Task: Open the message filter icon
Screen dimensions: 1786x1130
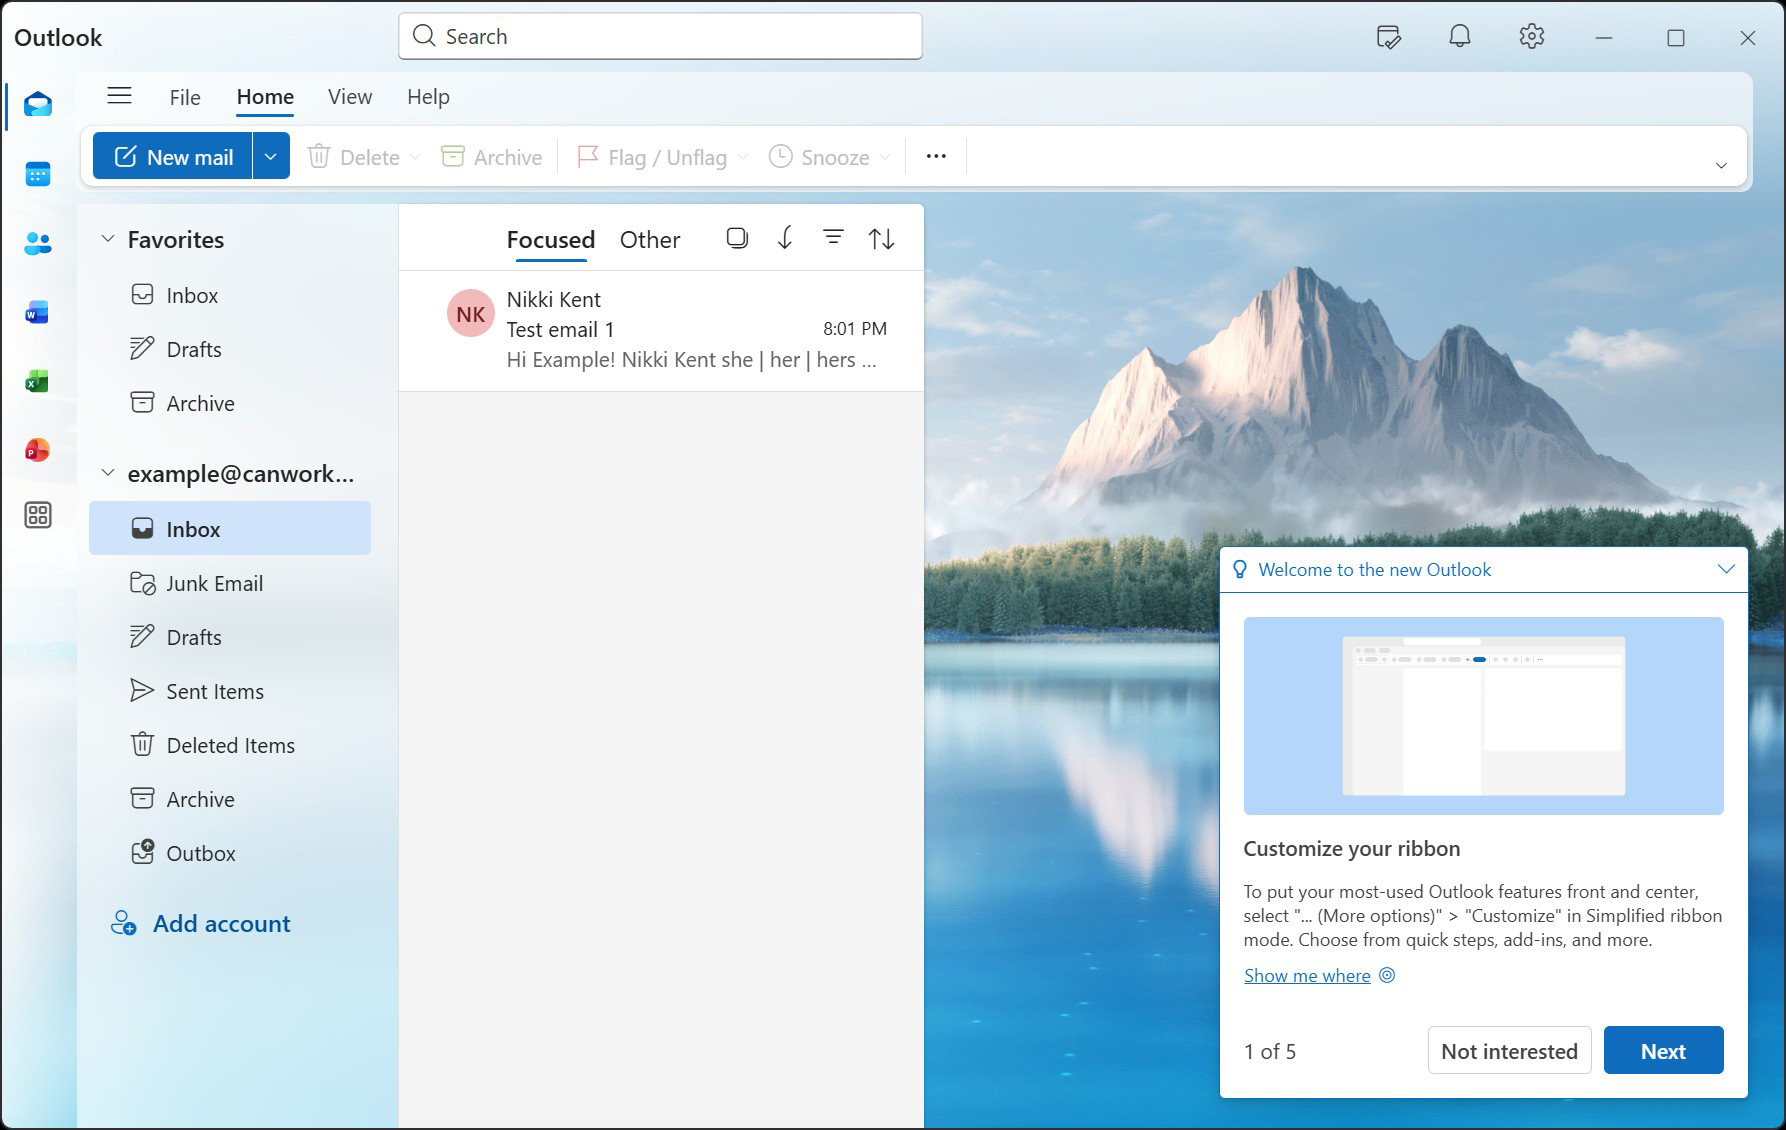Action: (832, 238)
